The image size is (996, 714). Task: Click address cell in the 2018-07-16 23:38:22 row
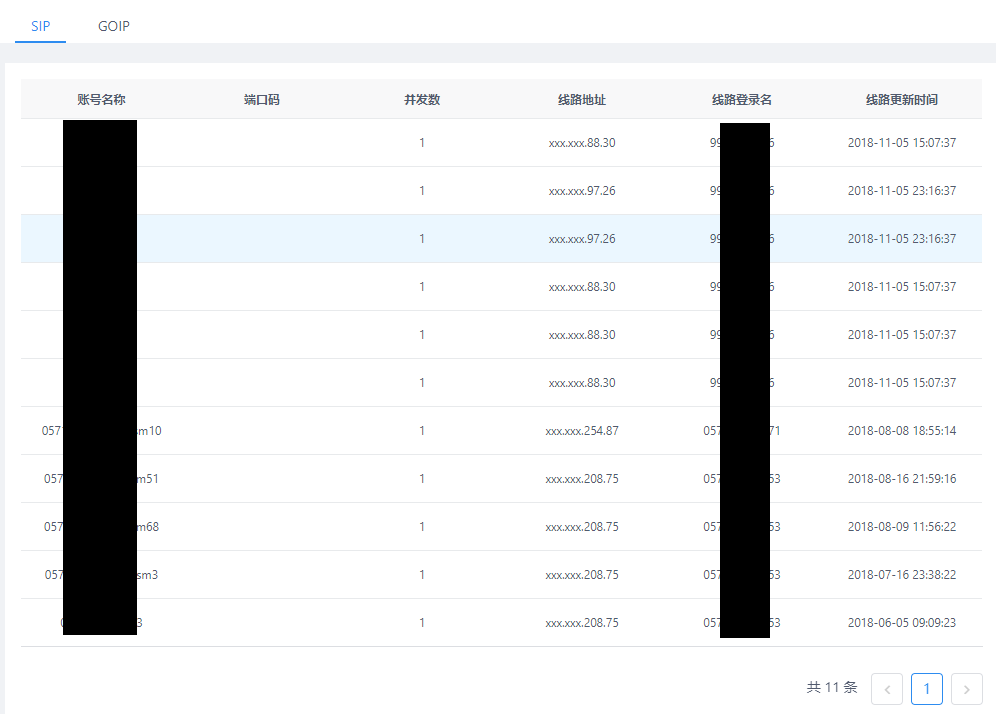click(582, 574)
